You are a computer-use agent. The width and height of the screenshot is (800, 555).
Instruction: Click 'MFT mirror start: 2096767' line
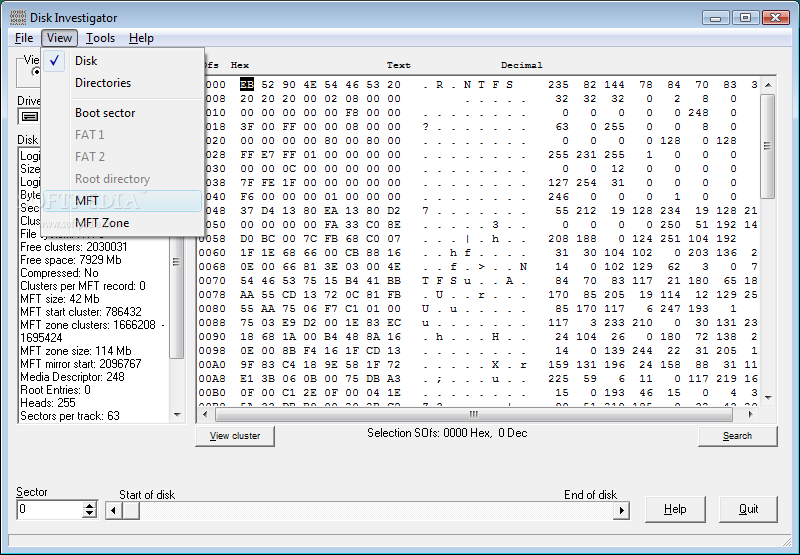pos(81,364)
